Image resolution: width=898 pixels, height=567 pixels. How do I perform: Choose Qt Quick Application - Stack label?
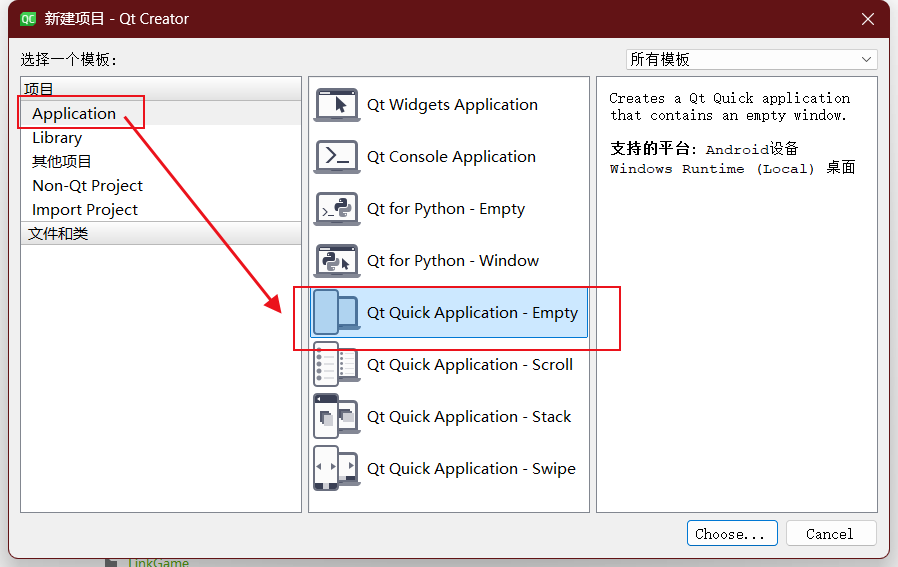point(468,417)
